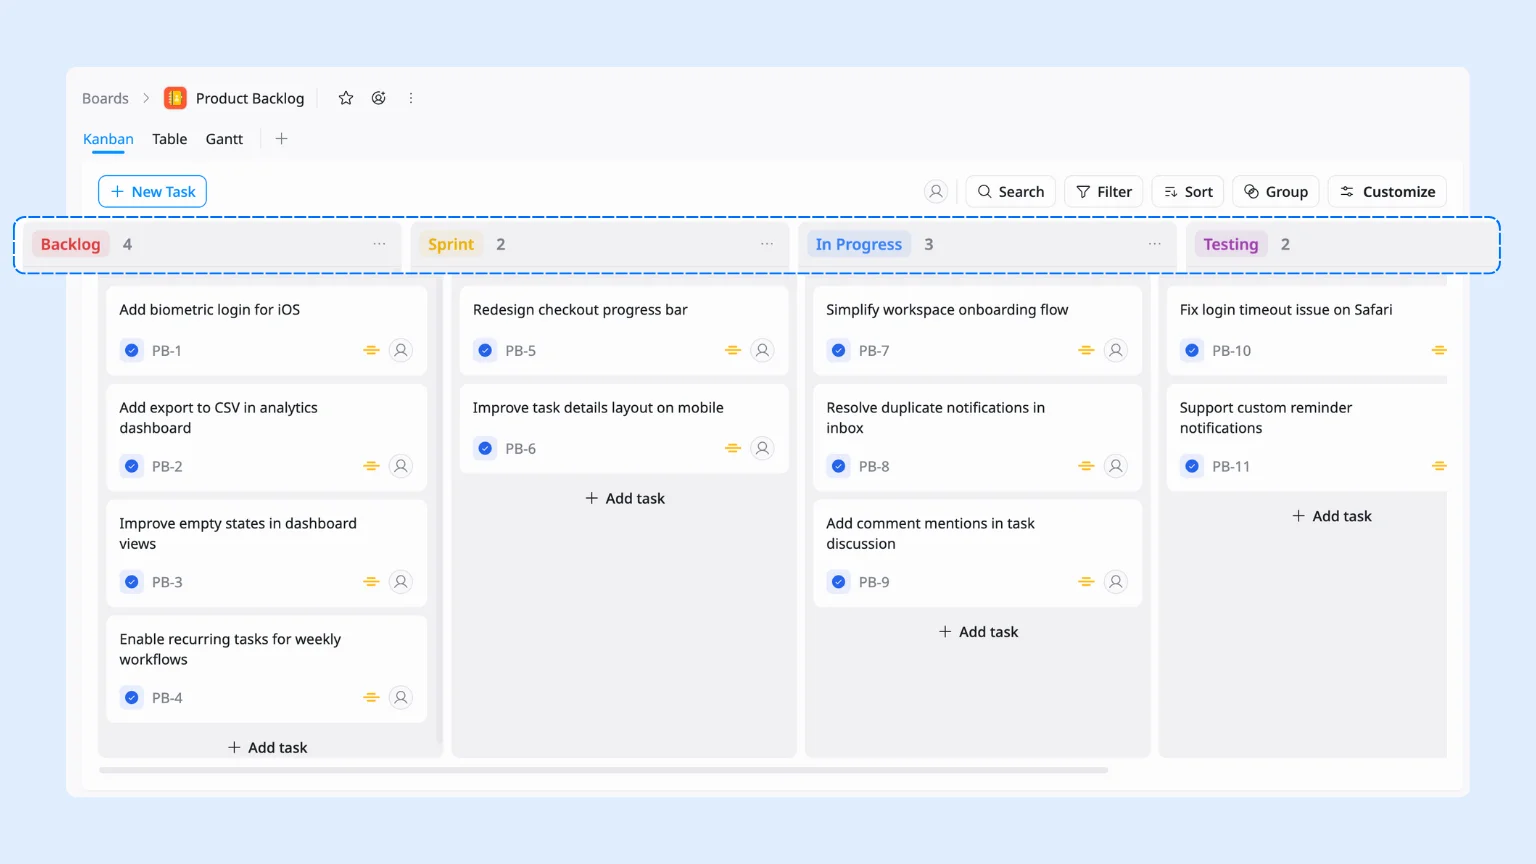
Task: Toggle the status check on PB-5
Action: click(485, 350)
